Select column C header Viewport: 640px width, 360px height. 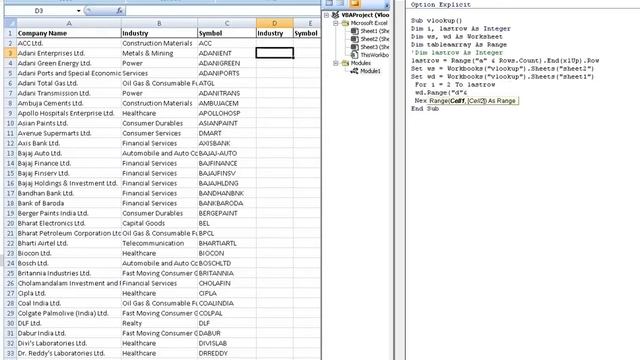[227, 23]
